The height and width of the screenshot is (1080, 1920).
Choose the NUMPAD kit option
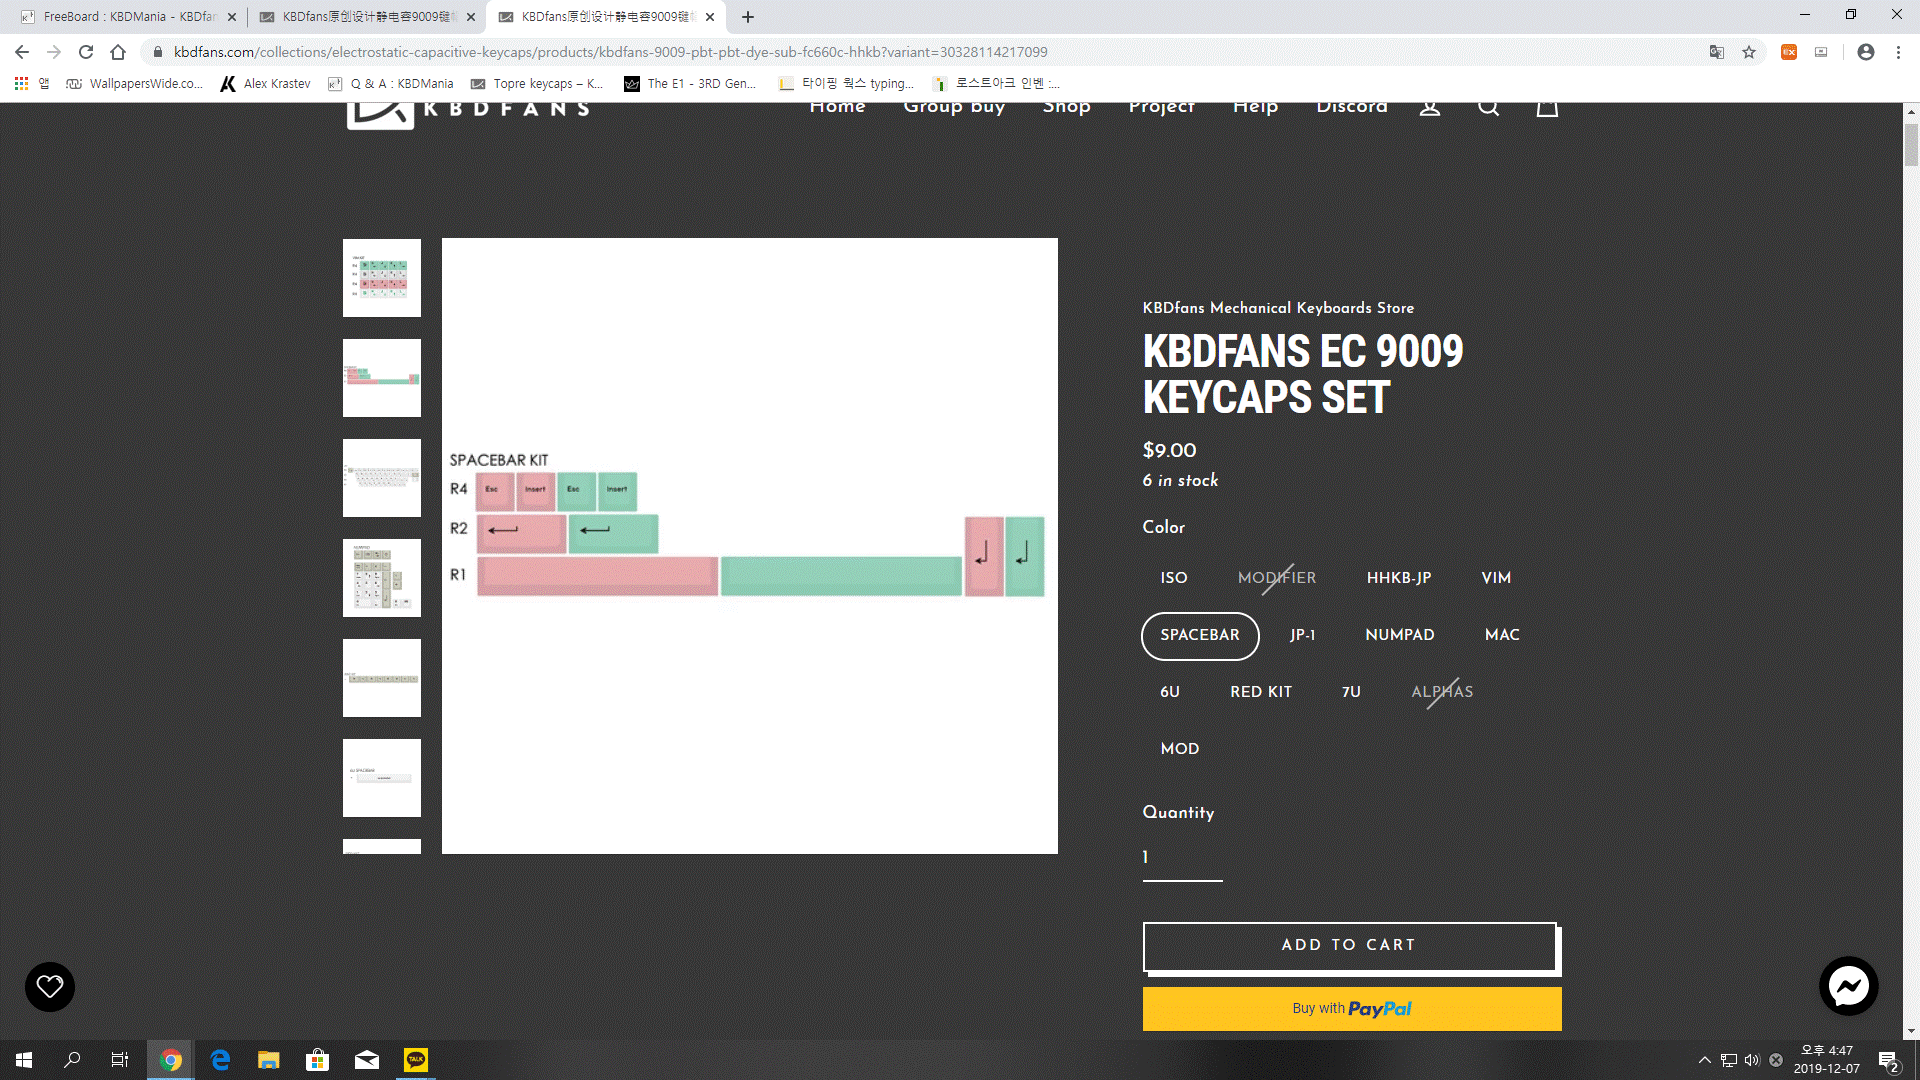1400,635
